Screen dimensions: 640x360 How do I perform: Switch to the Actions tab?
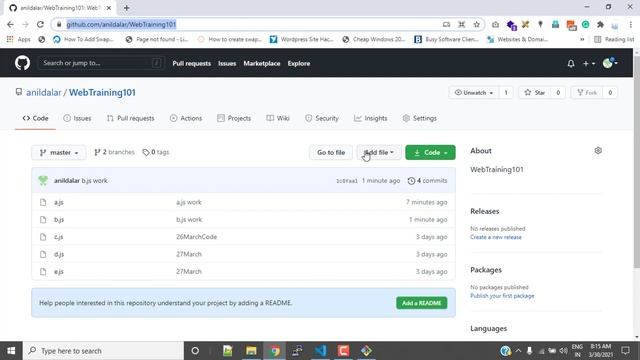pyautogui.click(x=186, y=118)
